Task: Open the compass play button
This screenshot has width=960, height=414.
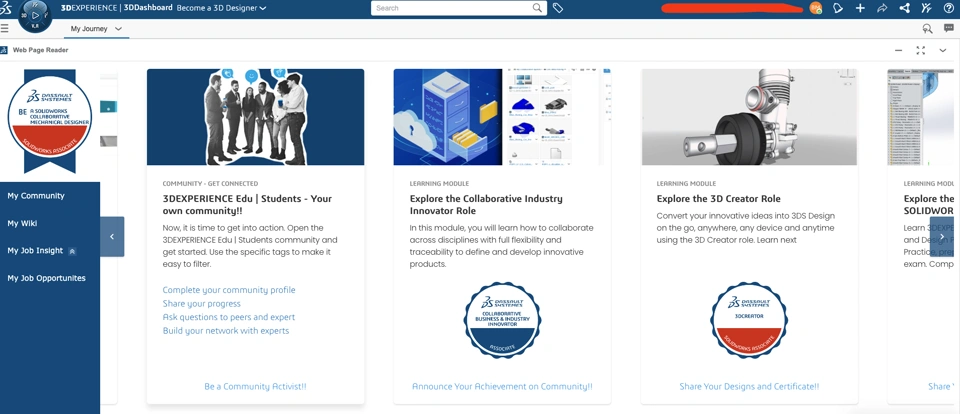Action: [36, 15]
